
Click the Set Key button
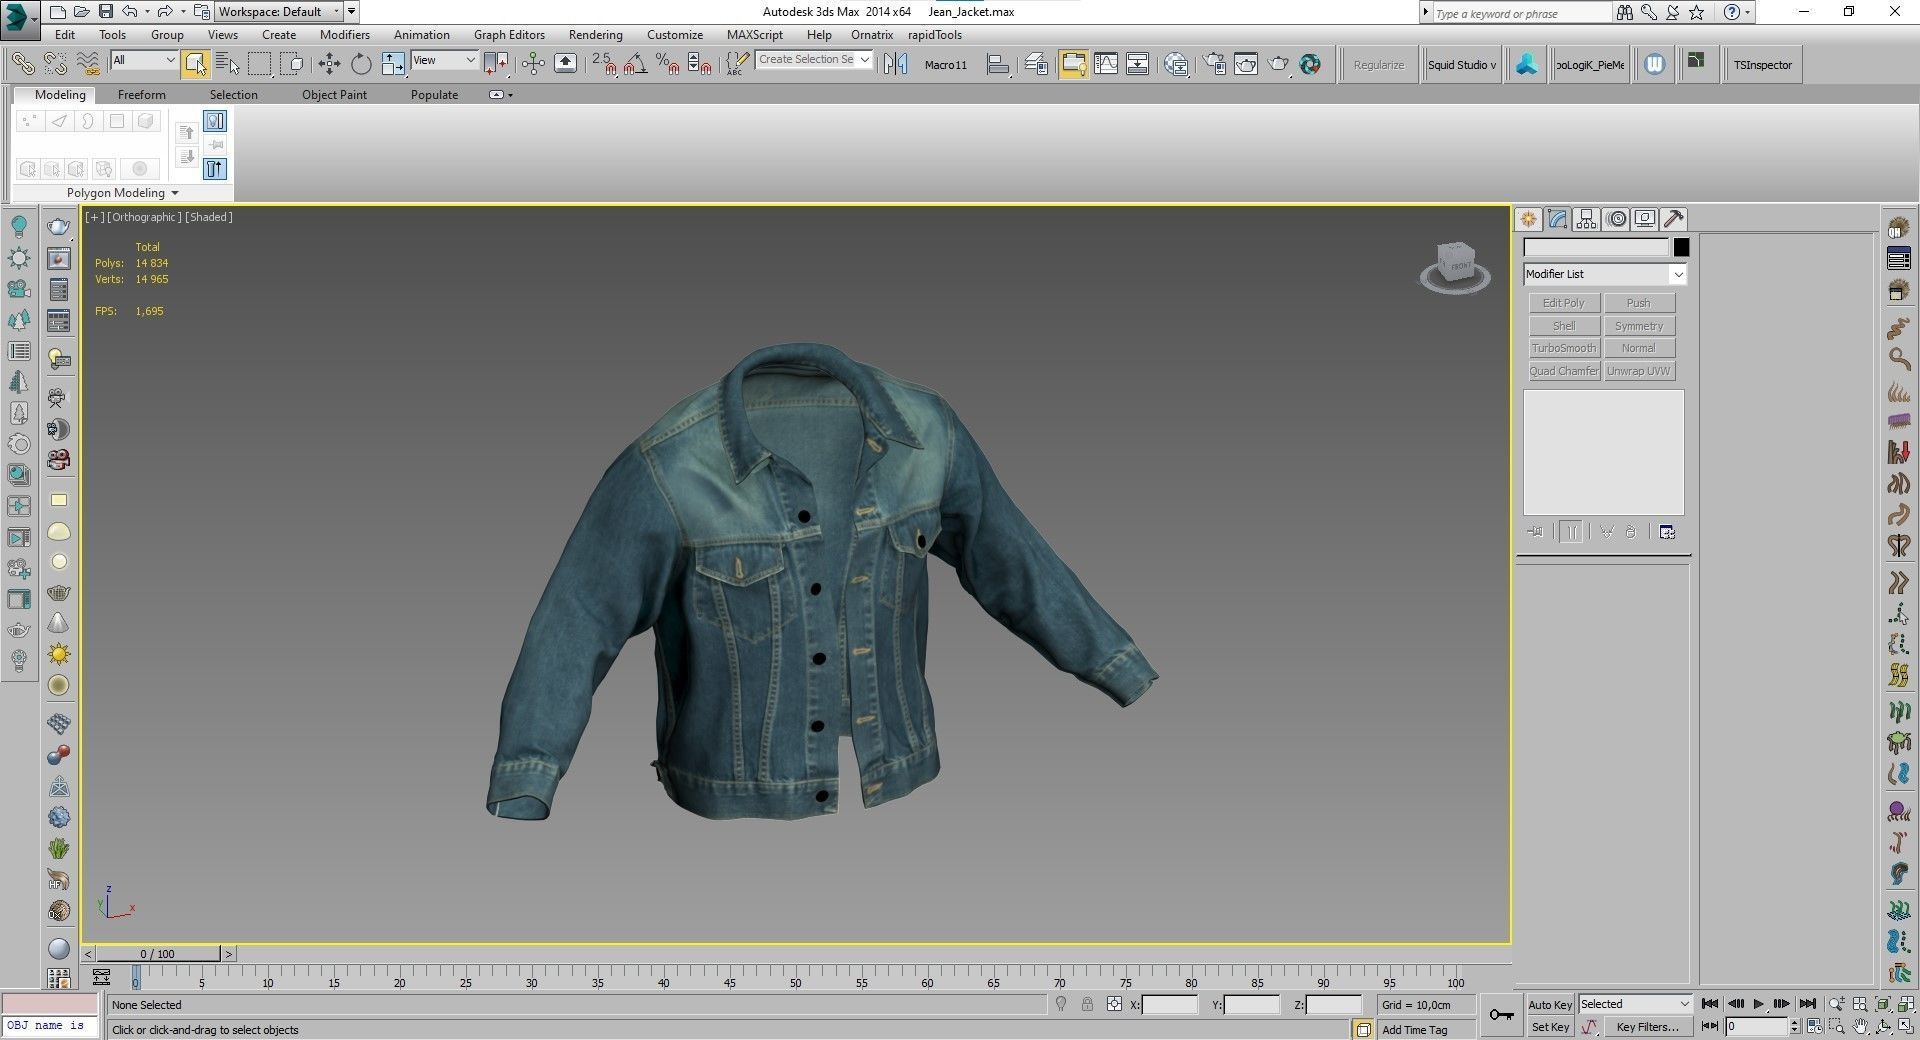(x=1549, y=1027)
